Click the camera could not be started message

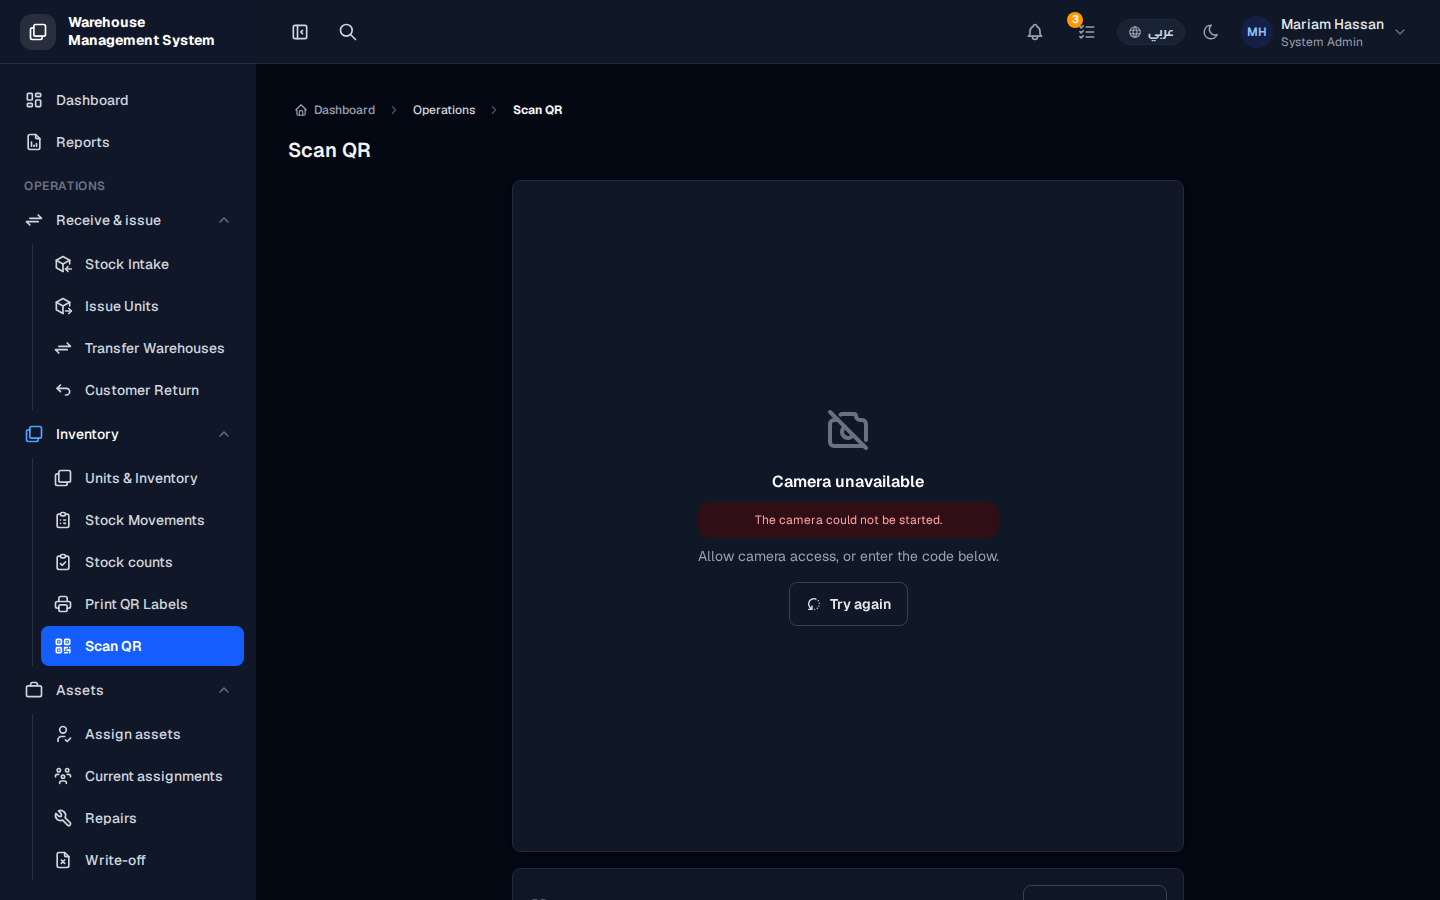pos(848,520)
